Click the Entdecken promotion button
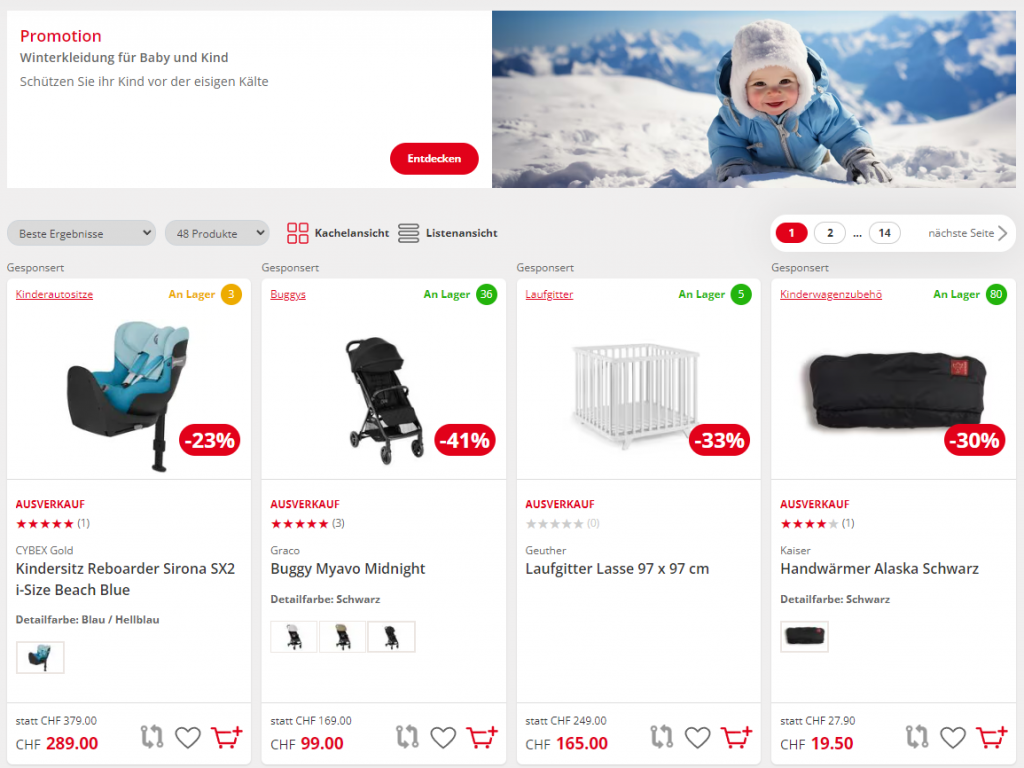 (434, 159)
